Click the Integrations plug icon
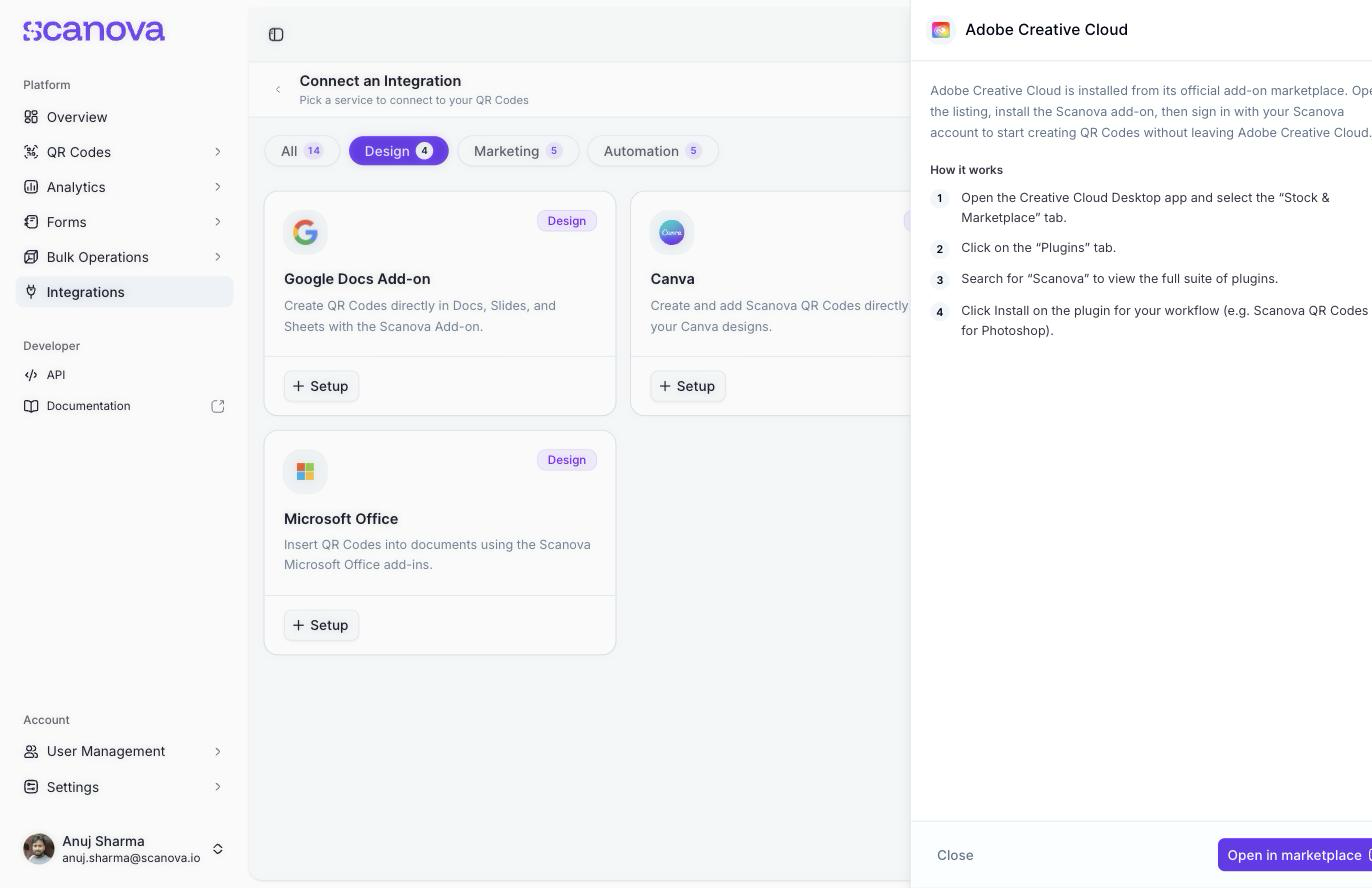 [x=31, y=292]
